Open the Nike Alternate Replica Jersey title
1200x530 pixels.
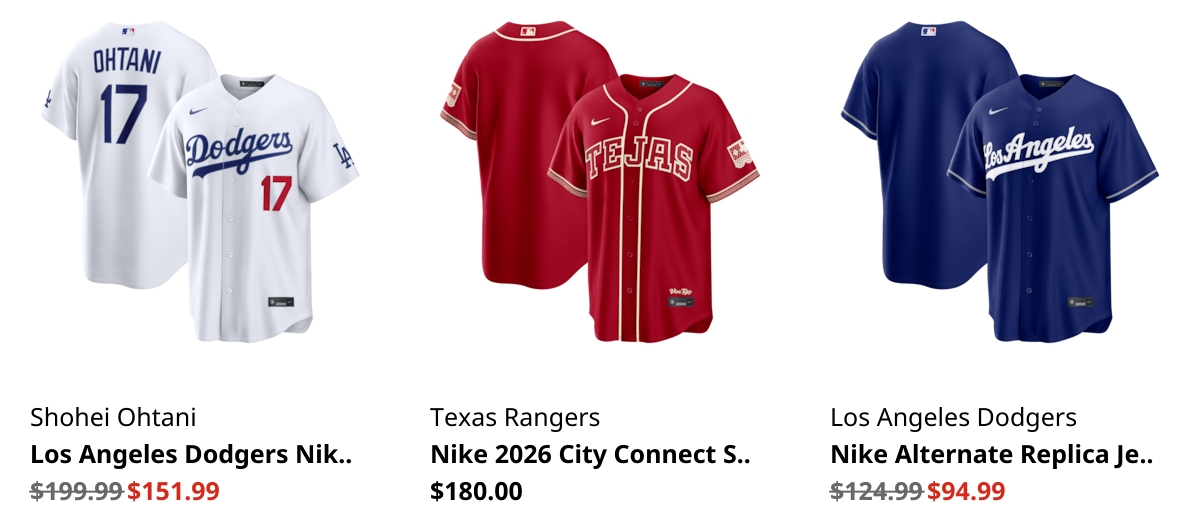click(x=992, y=455)
